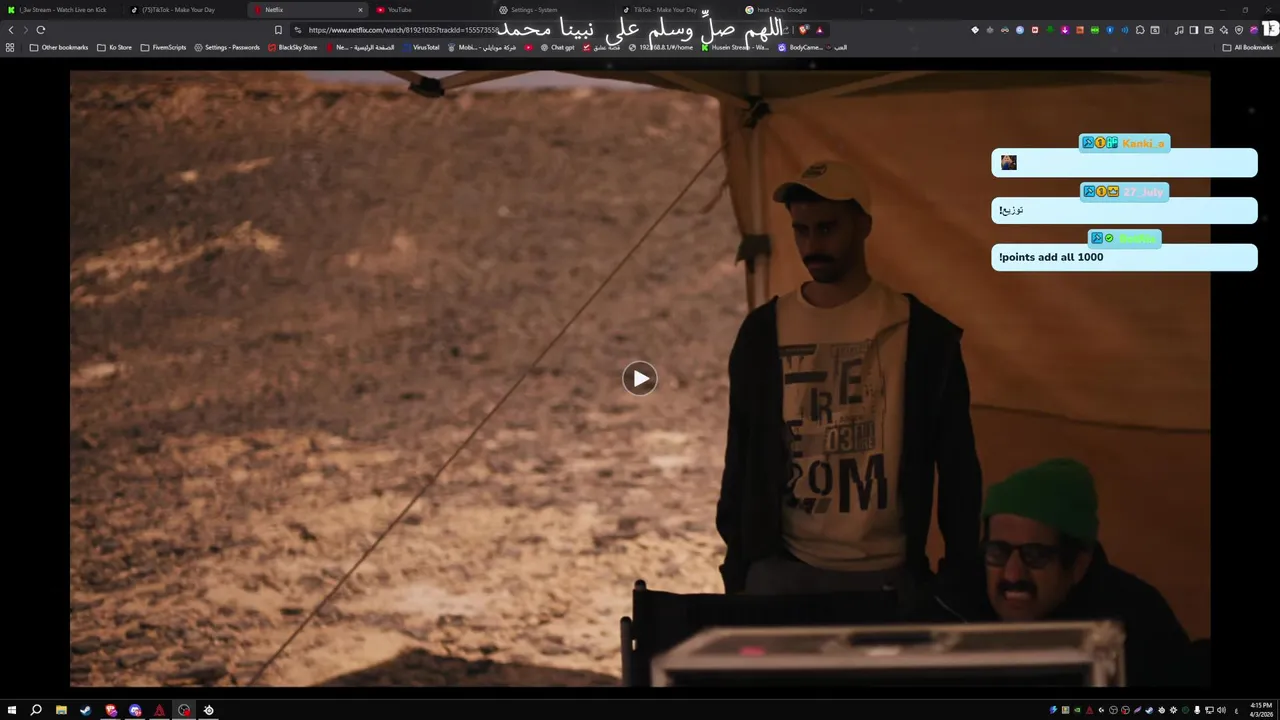Open the Brave Wallet icon
Image resolution: width=1280 pixels, height=720 pixels.
click(x=1209, y=30)
